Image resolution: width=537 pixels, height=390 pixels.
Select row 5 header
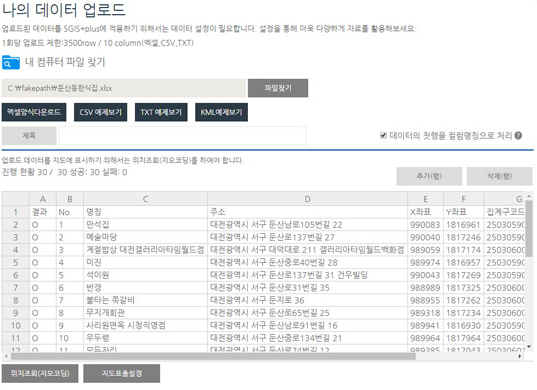point(15,262)
